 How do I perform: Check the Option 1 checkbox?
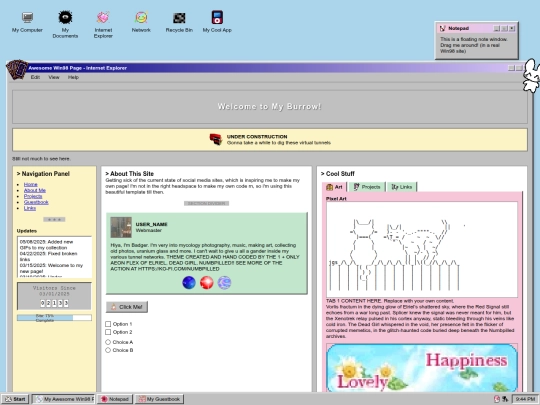click(108, 324)
